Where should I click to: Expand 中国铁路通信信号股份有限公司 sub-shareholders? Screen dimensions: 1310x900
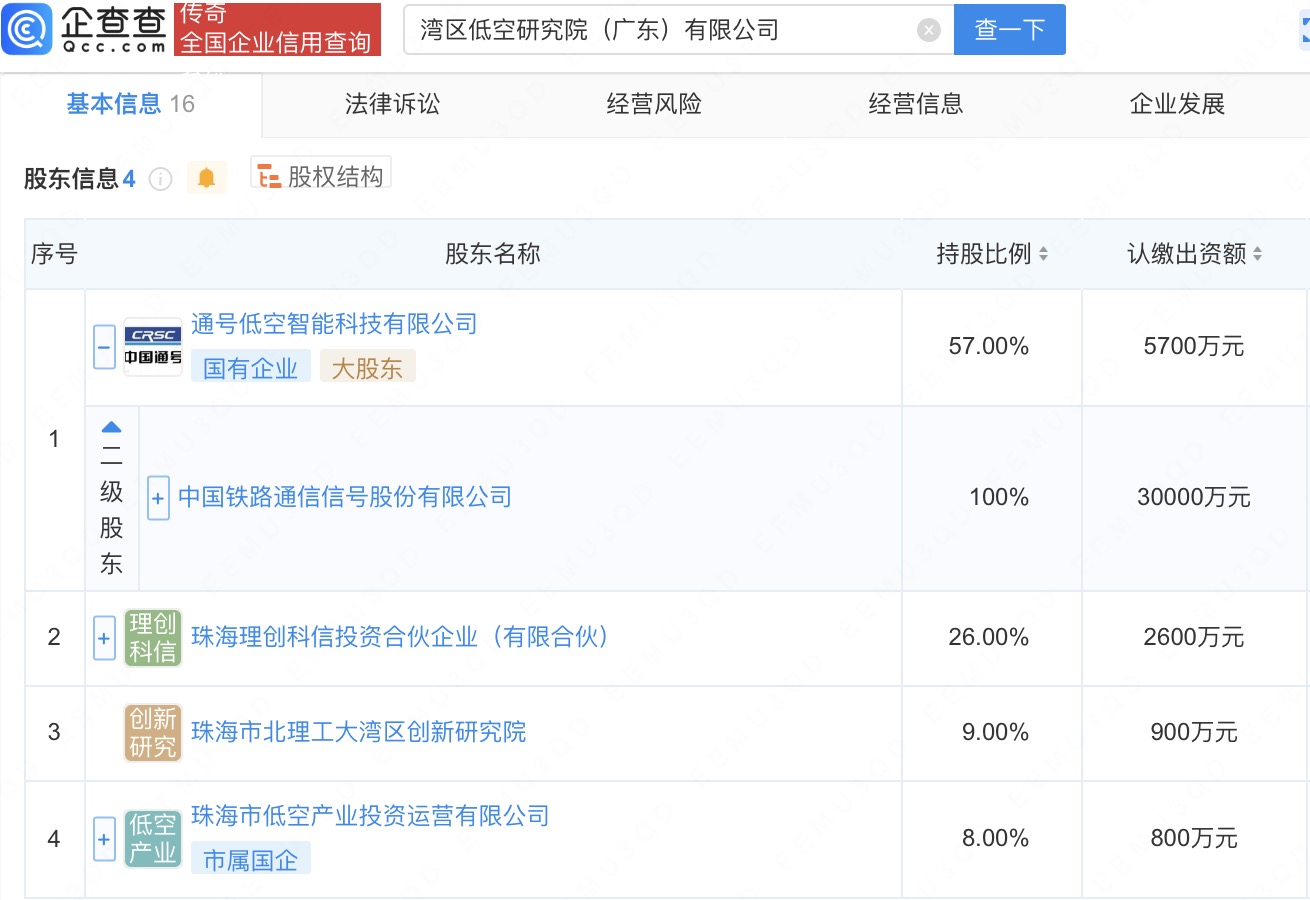pyautogui.click(x=158, y=498)
